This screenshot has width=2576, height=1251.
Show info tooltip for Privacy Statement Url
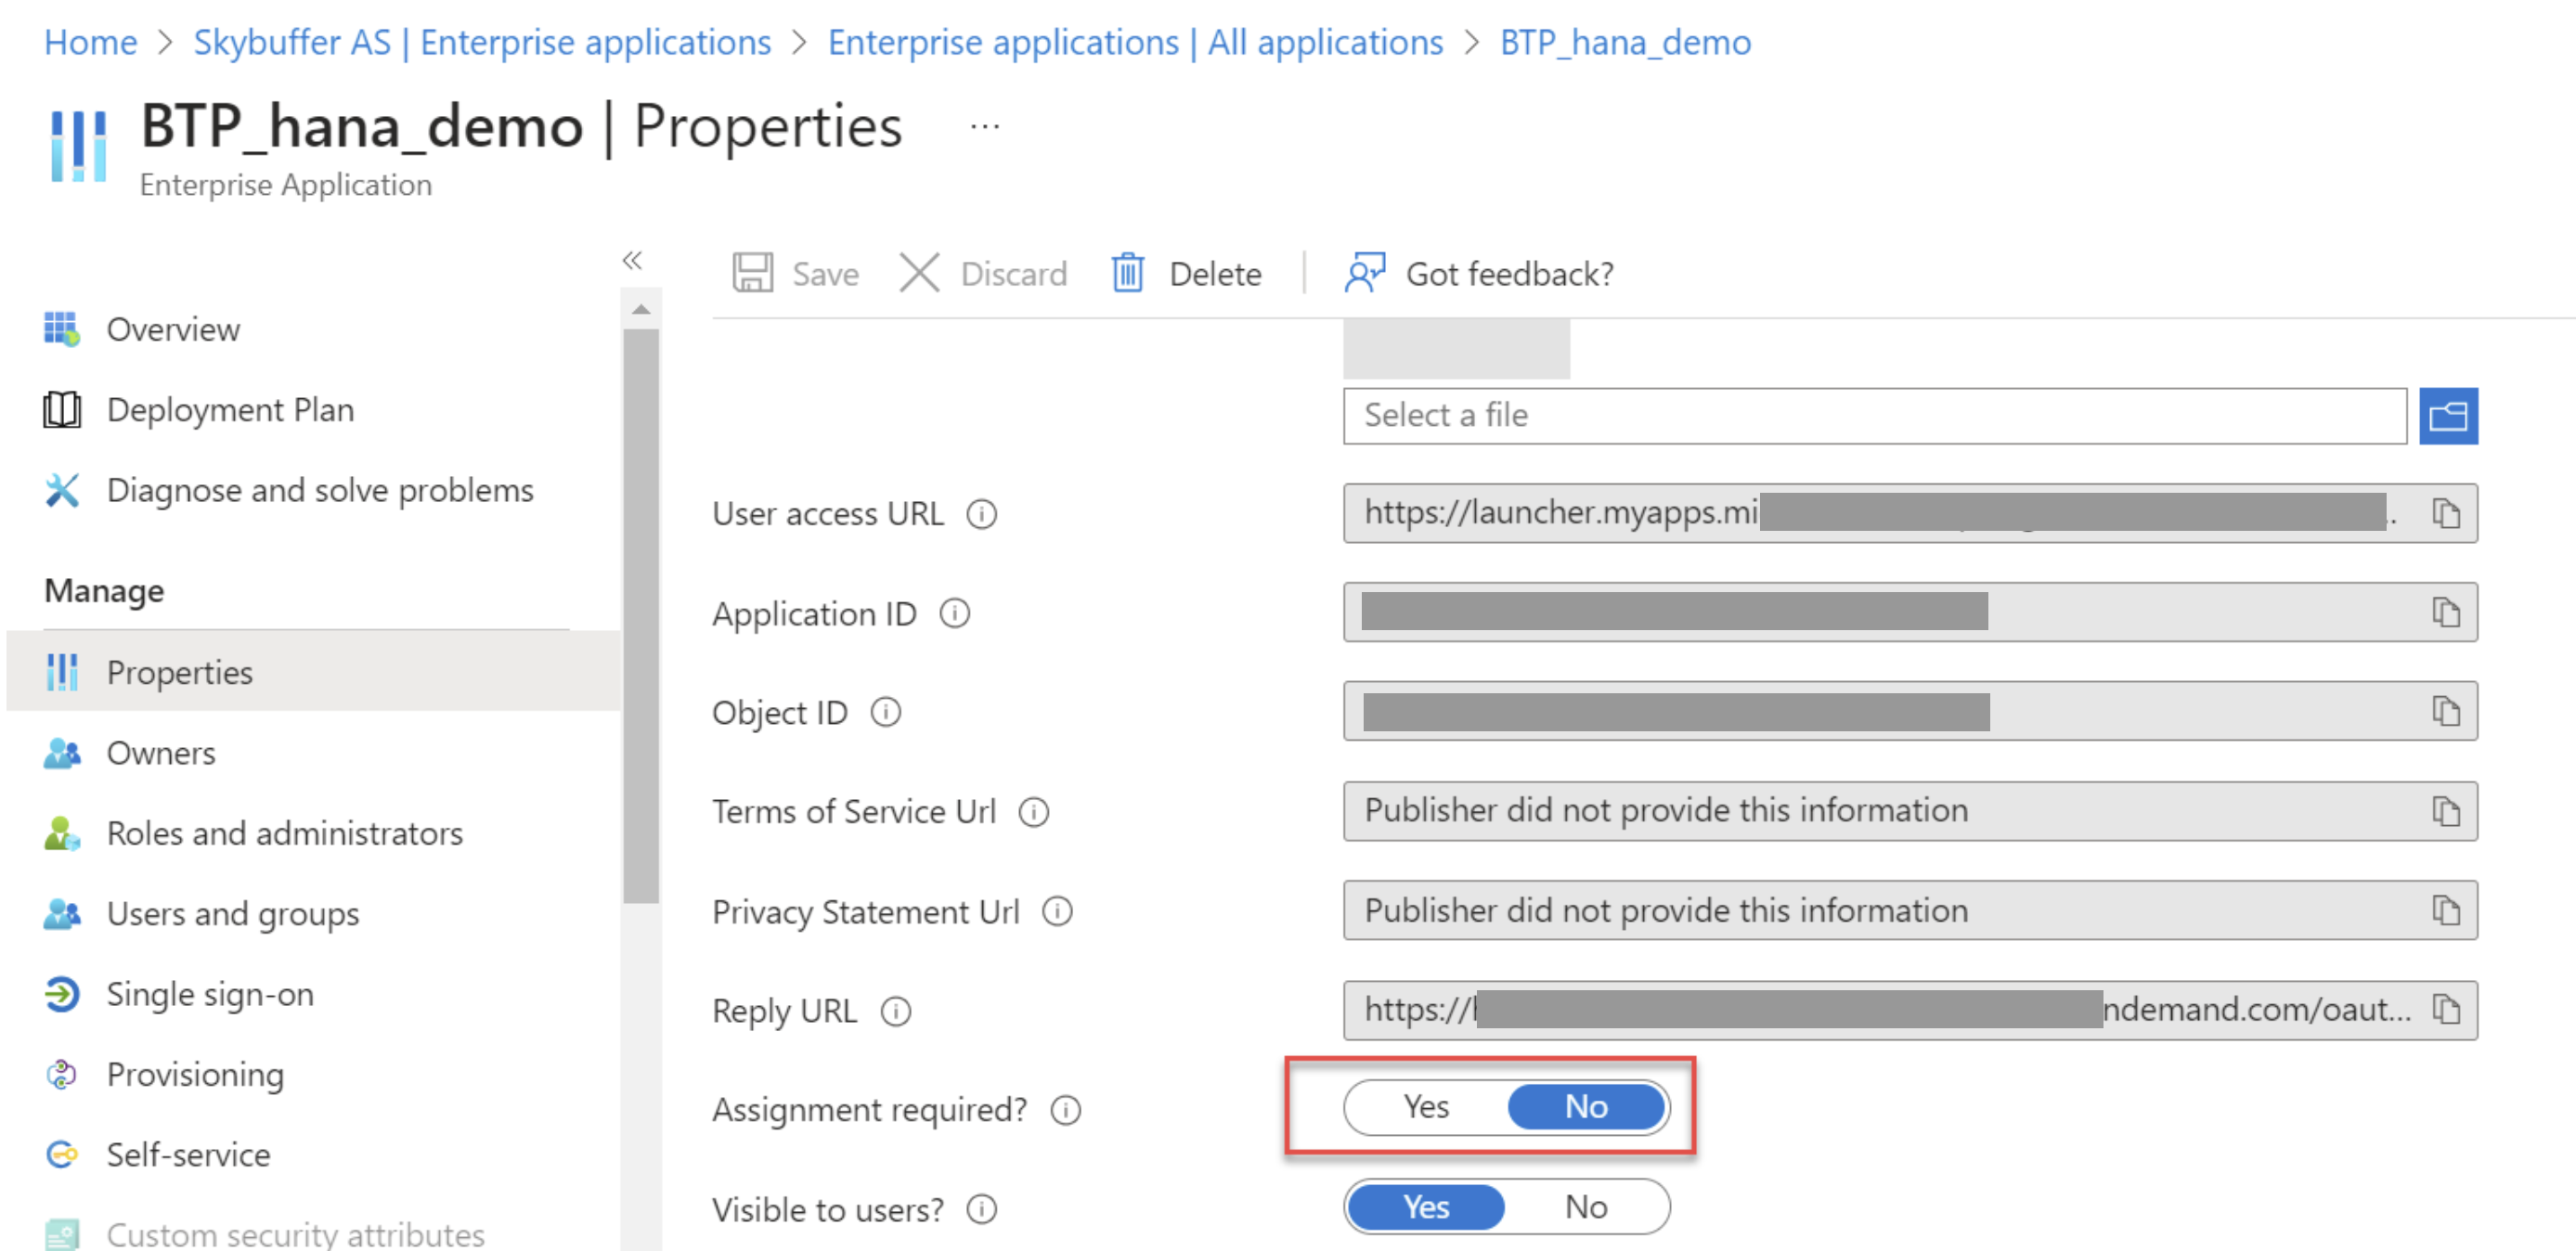tap(1056, 911)
